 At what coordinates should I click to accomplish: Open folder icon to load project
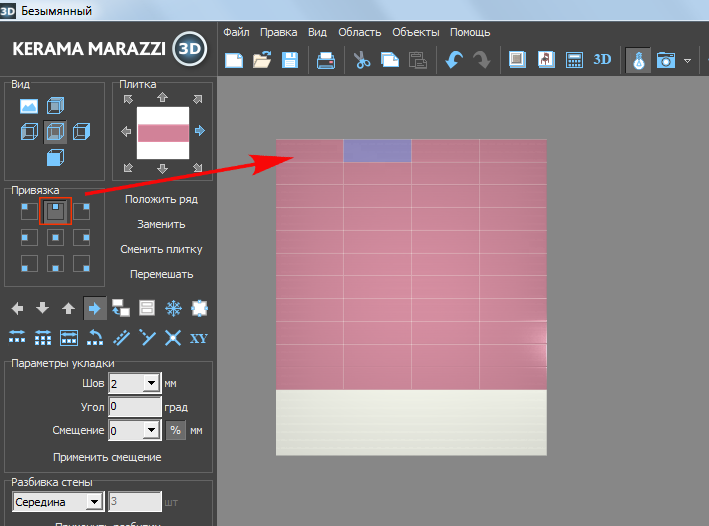coord(262,60)
